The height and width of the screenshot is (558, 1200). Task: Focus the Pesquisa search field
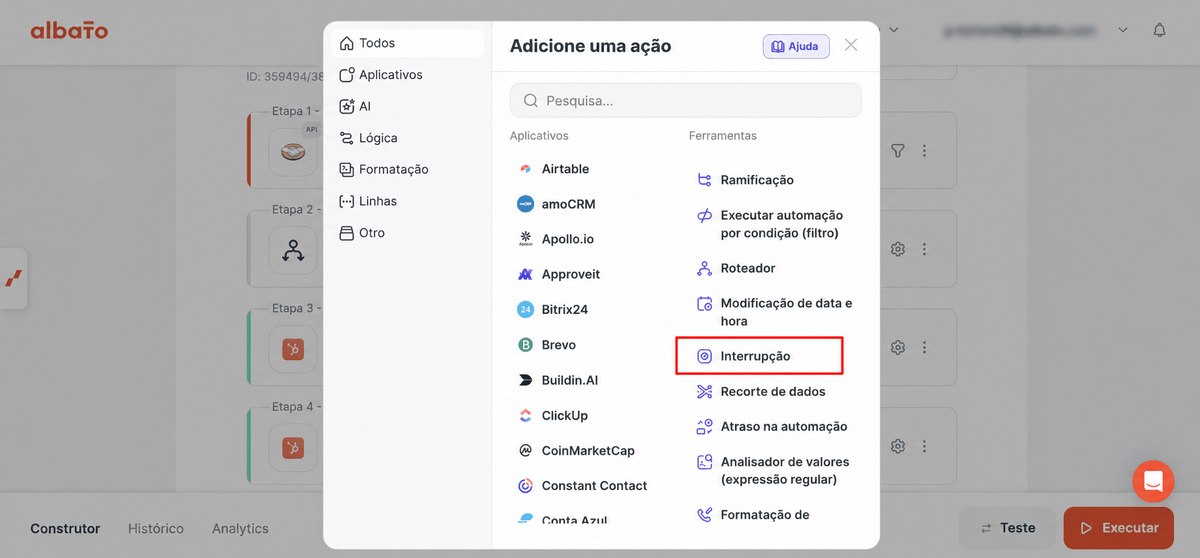tap(685, 100)
